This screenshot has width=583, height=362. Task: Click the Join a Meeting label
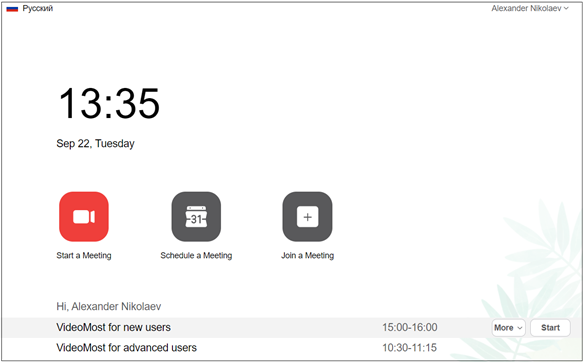pyautogui.click(x=307, y=255)
